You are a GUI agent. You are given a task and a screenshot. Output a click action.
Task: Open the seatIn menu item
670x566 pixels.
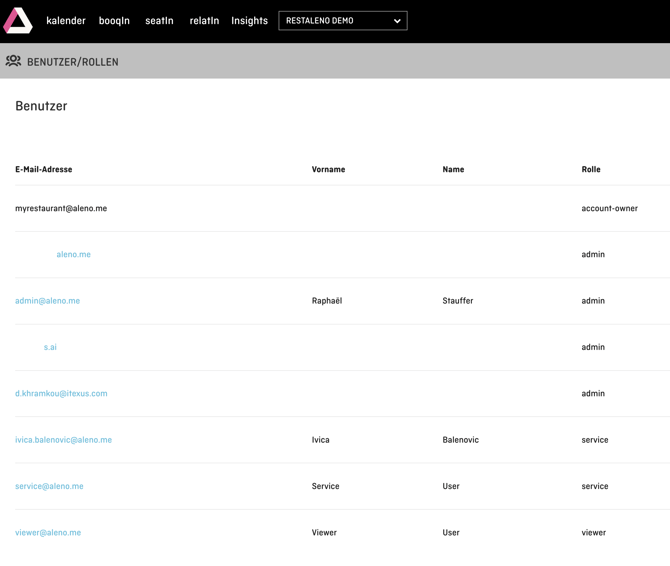tap(159, 21)
